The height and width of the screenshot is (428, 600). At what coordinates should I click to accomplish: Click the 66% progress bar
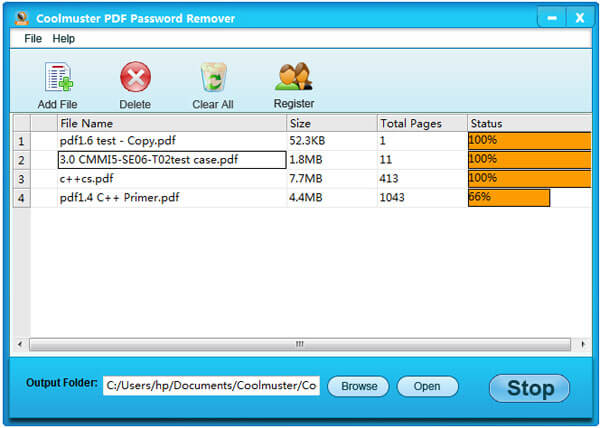click(x=509, y=197)
